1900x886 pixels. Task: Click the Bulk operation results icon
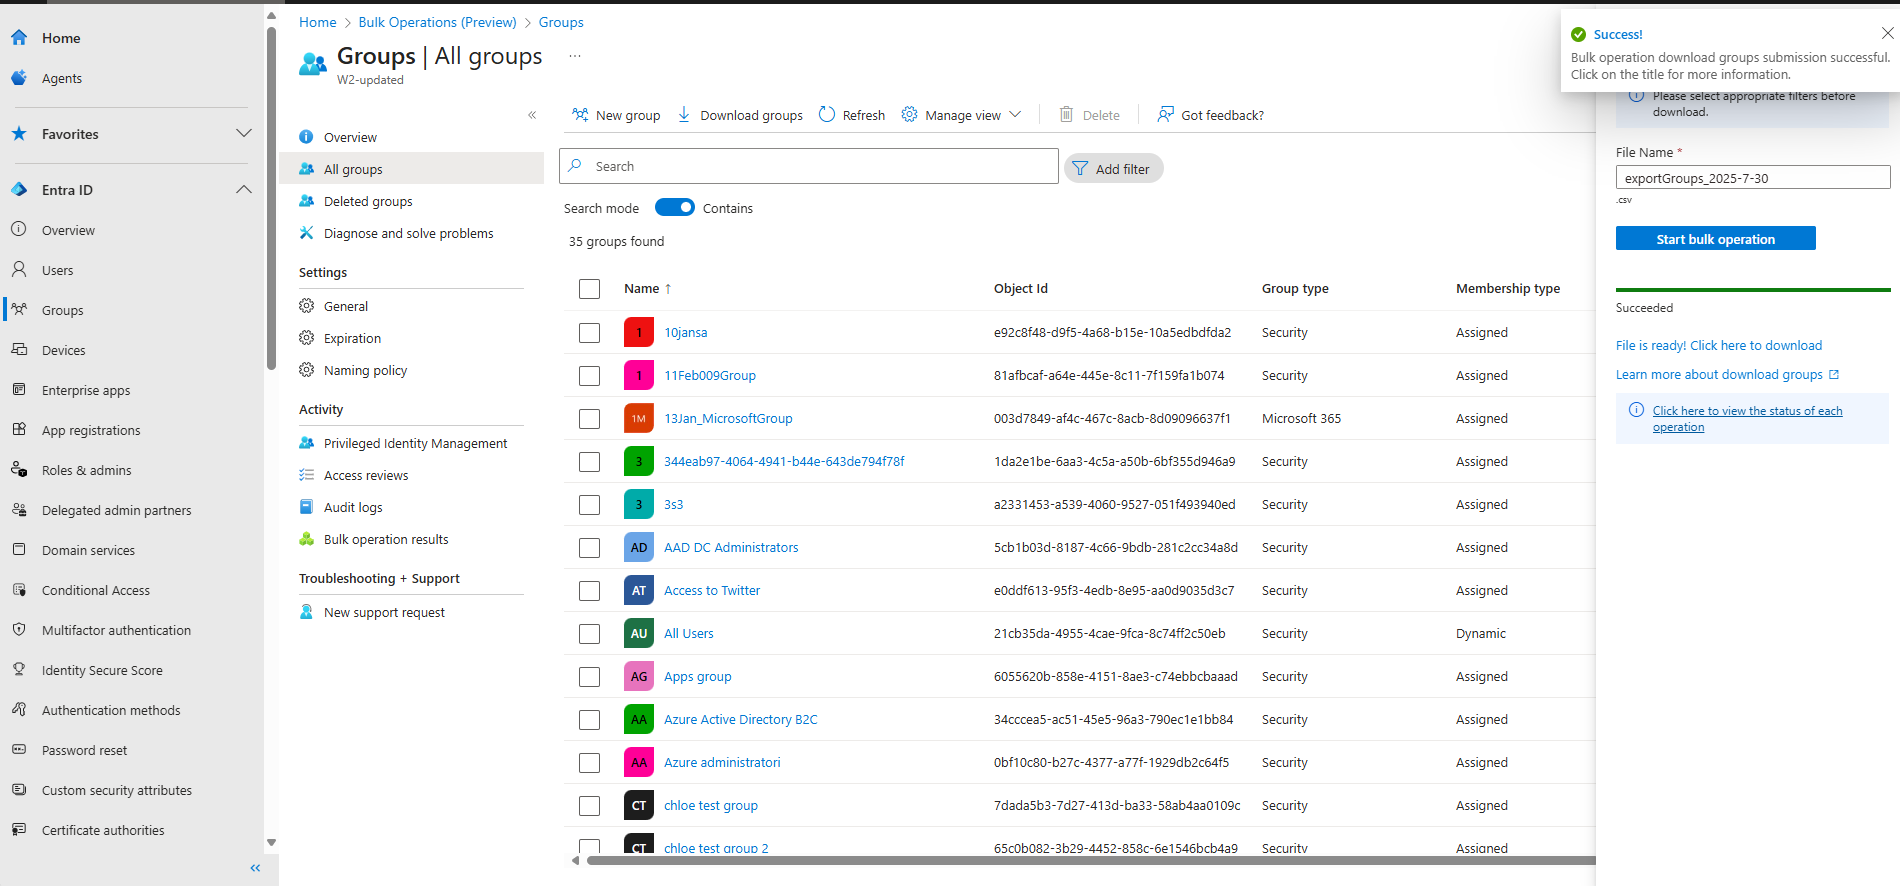pyautogui.click(x=307, y=539)
